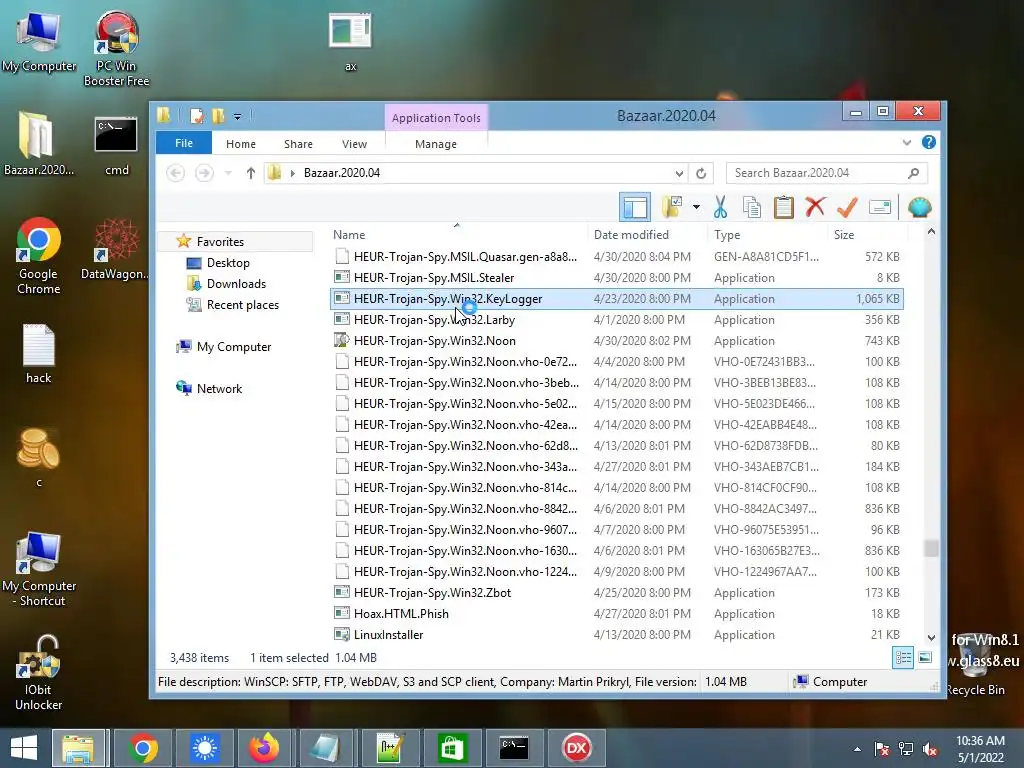Viewport: 1024px width, 768px height.
Task: Click the orange checkmark Properties icon
Action: click(x=847, y=208)
